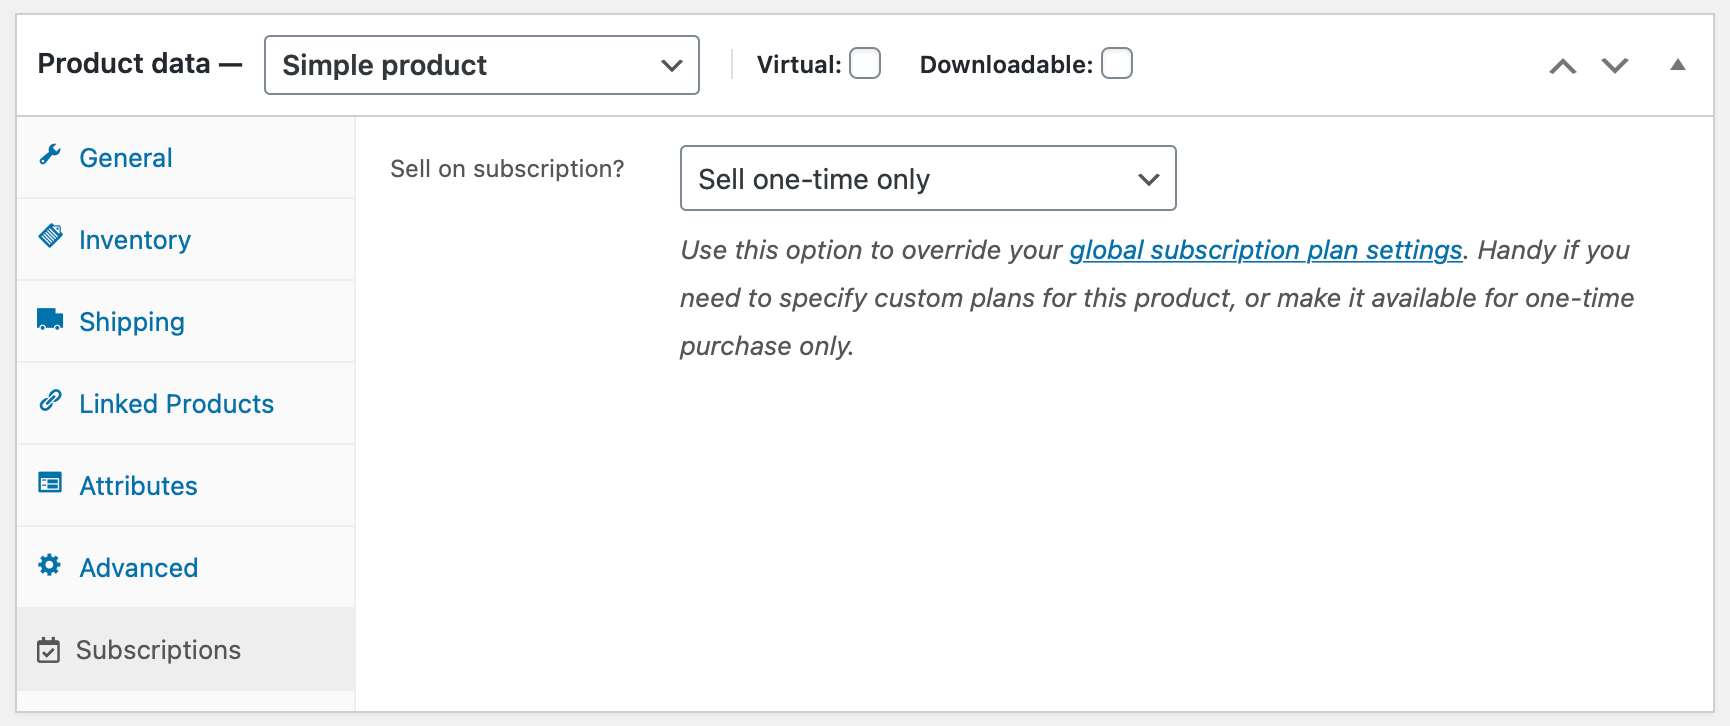The height and width of the screenshot is (726, 1730).
Task: Follow the global subscription plan settings link
Action: (1265, 250)
